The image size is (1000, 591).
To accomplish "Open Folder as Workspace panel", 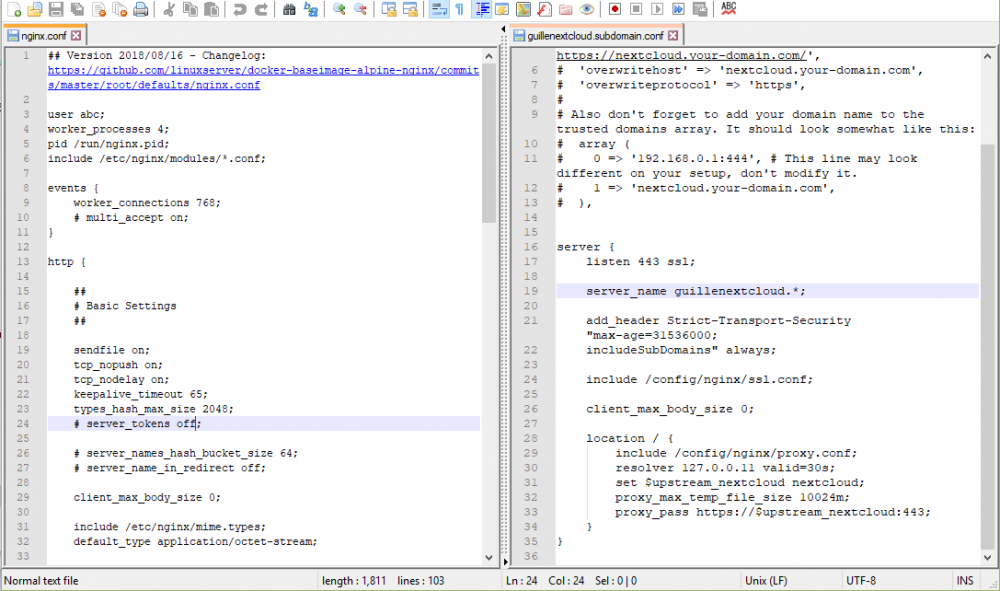I will (566, 9).
